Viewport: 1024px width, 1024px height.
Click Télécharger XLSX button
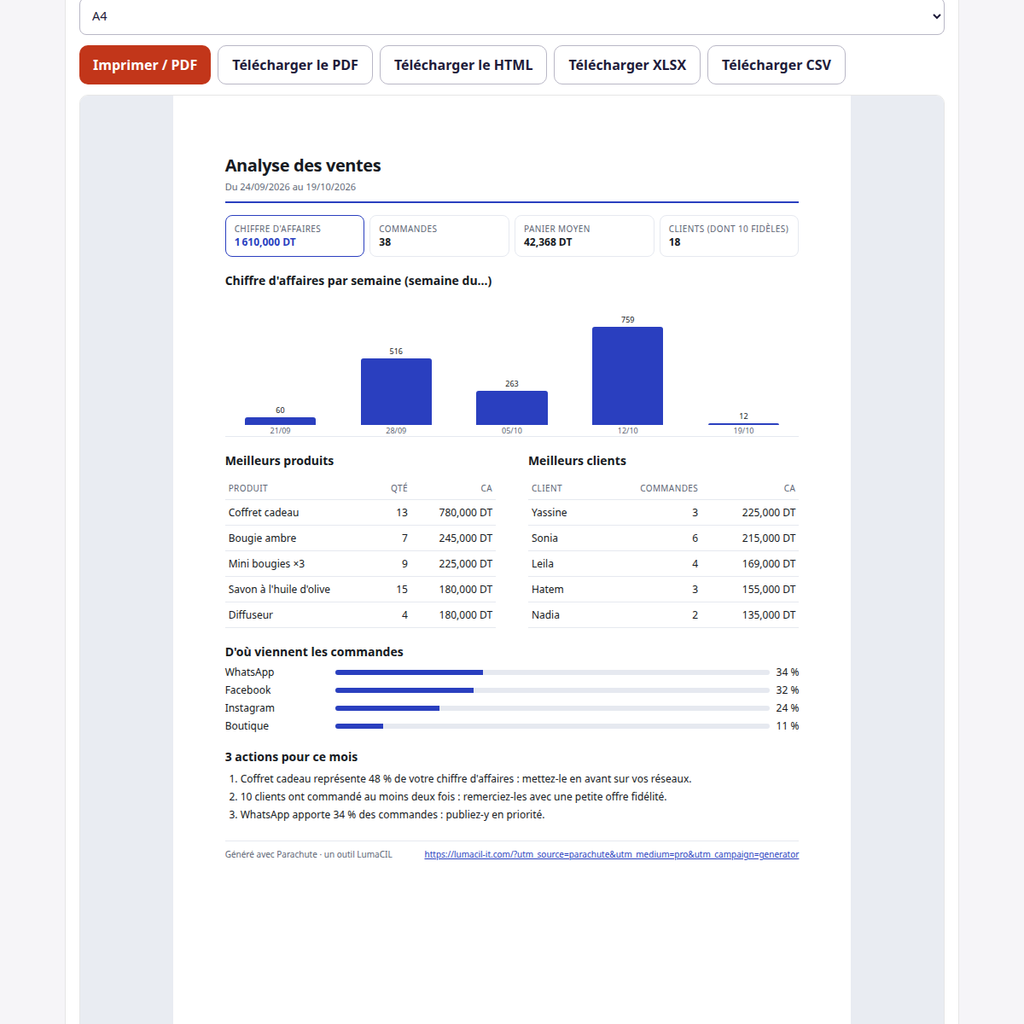coord(627,65)
